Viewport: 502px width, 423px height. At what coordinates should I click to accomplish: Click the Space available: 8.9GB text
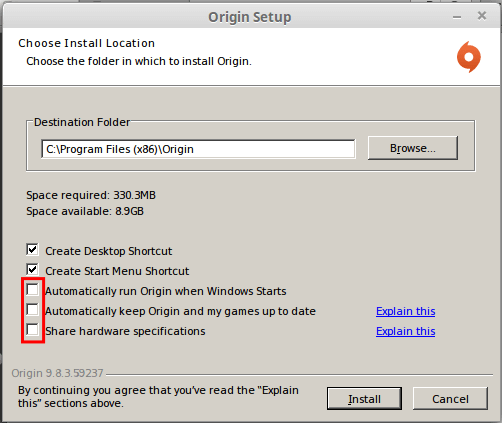85,211
